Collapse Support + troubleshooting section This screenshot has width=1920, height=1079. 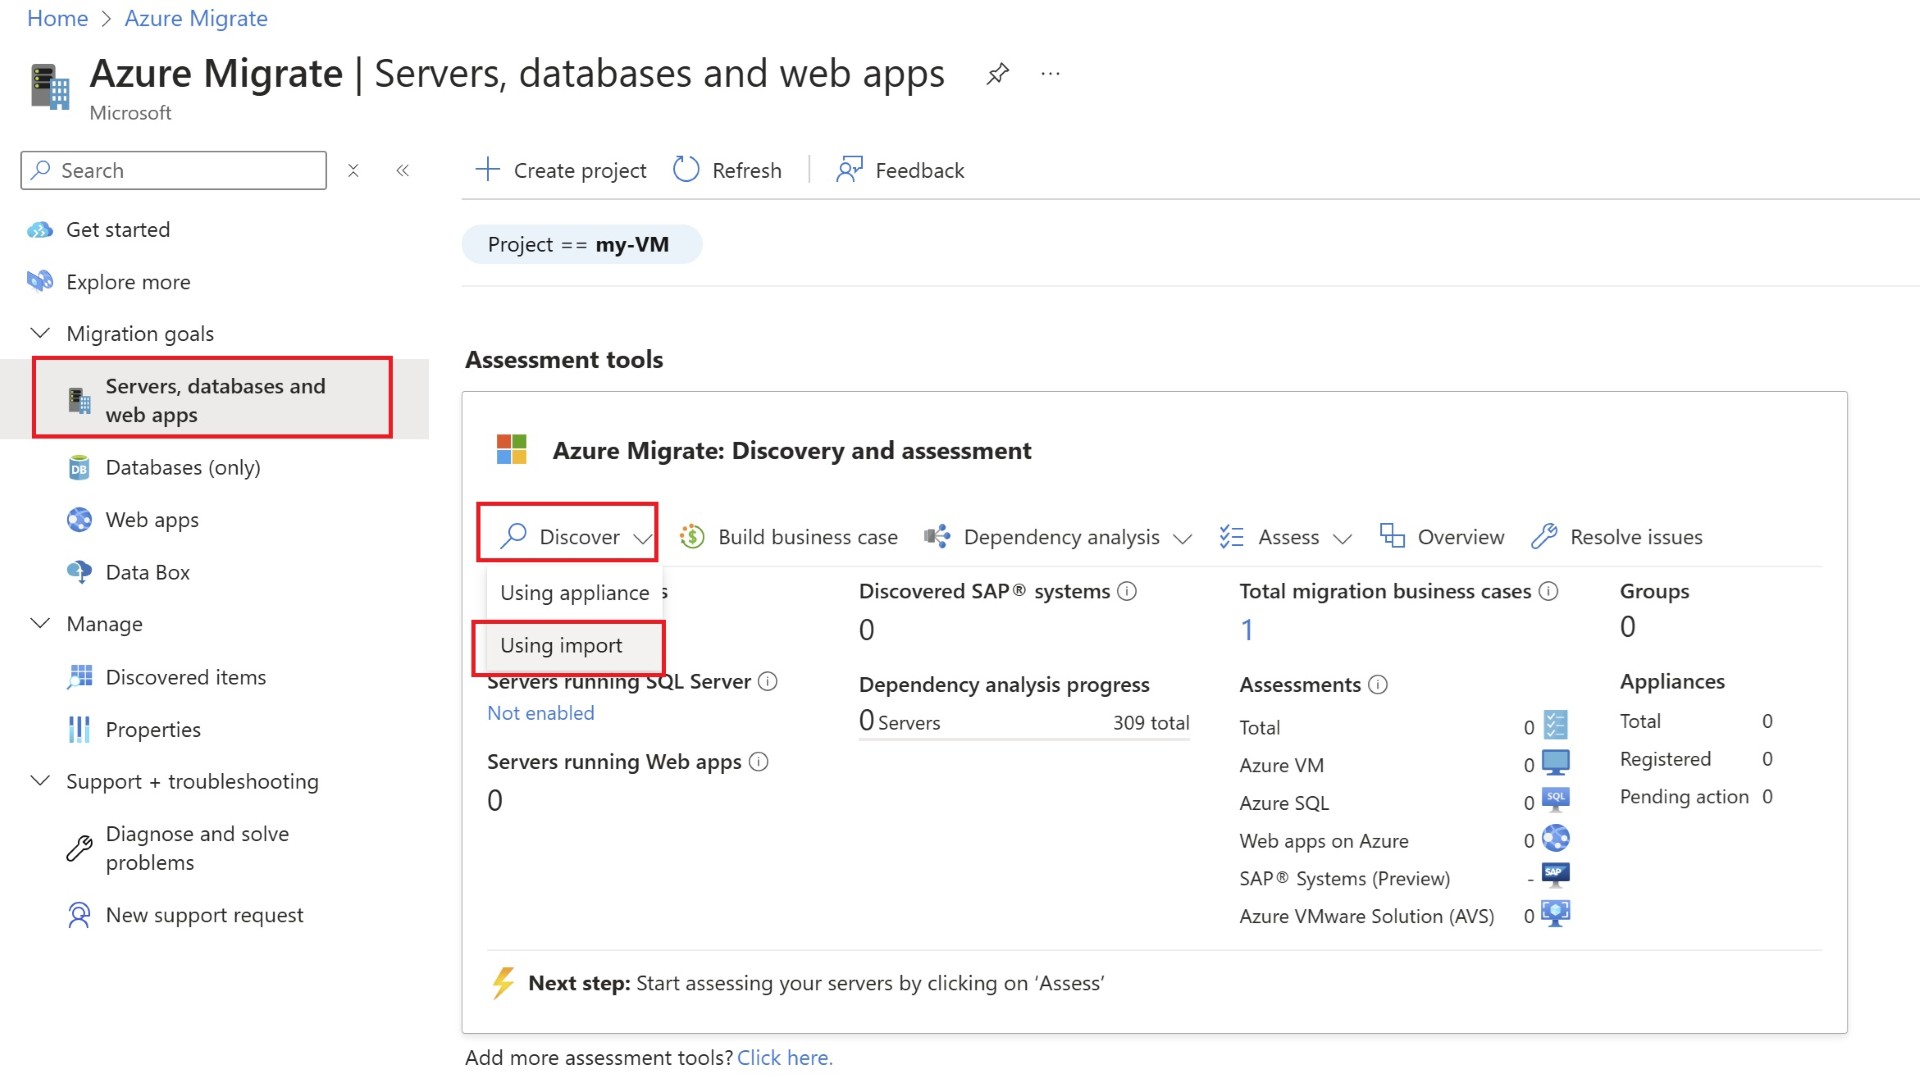[40, 780]
